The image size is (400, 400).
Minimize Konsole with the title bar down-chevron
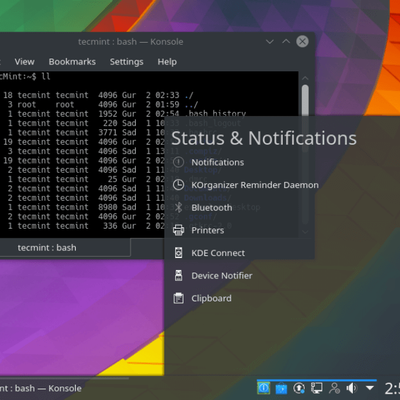click(x=270, y=42)
